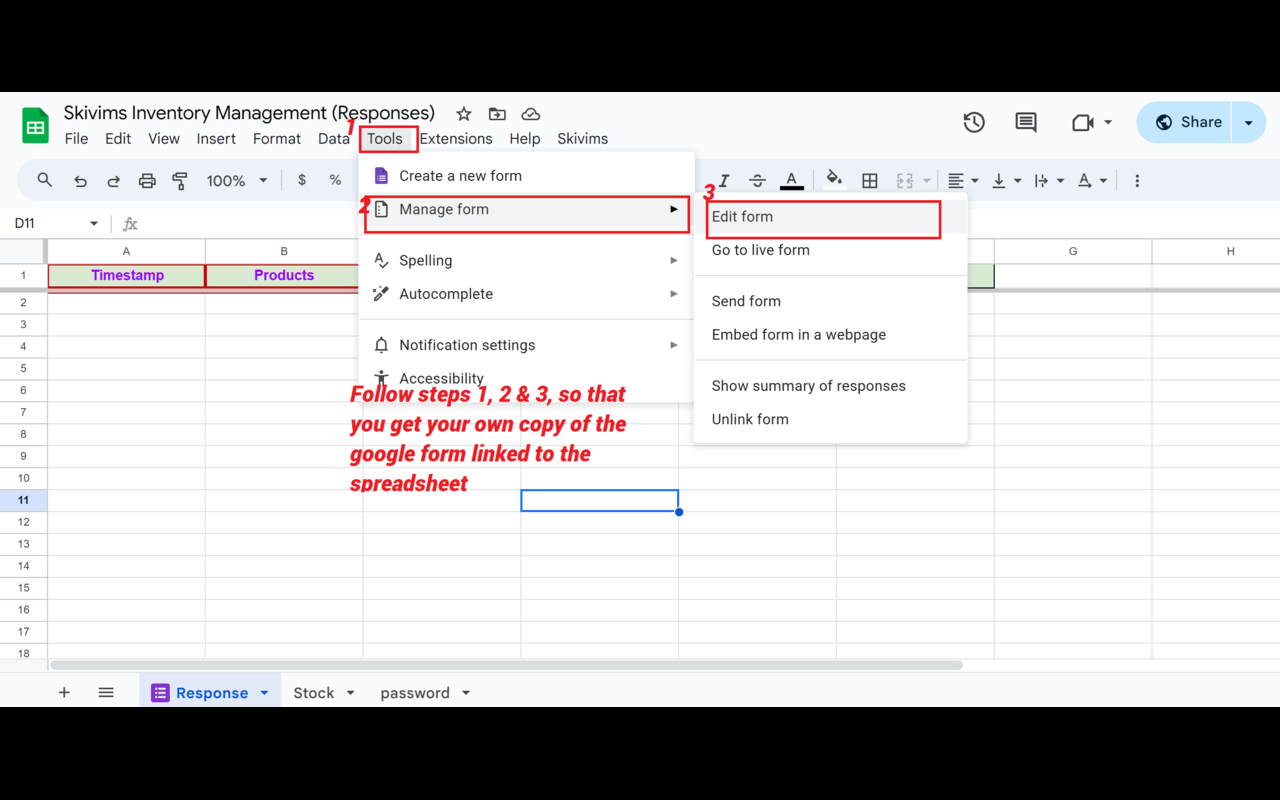Viewport: 1280px width, 800px height.
Task: Open the text wrapping dropdown
Action: [x=1048, y=181]
